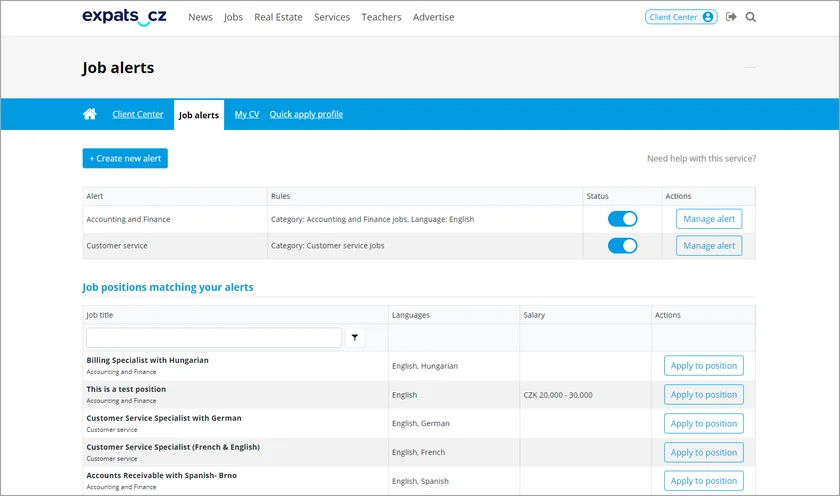The width and height of the screenshot is (840, 496).
Task: Manage the Accounting and Finance alert
Action: (x=709, y=219)
